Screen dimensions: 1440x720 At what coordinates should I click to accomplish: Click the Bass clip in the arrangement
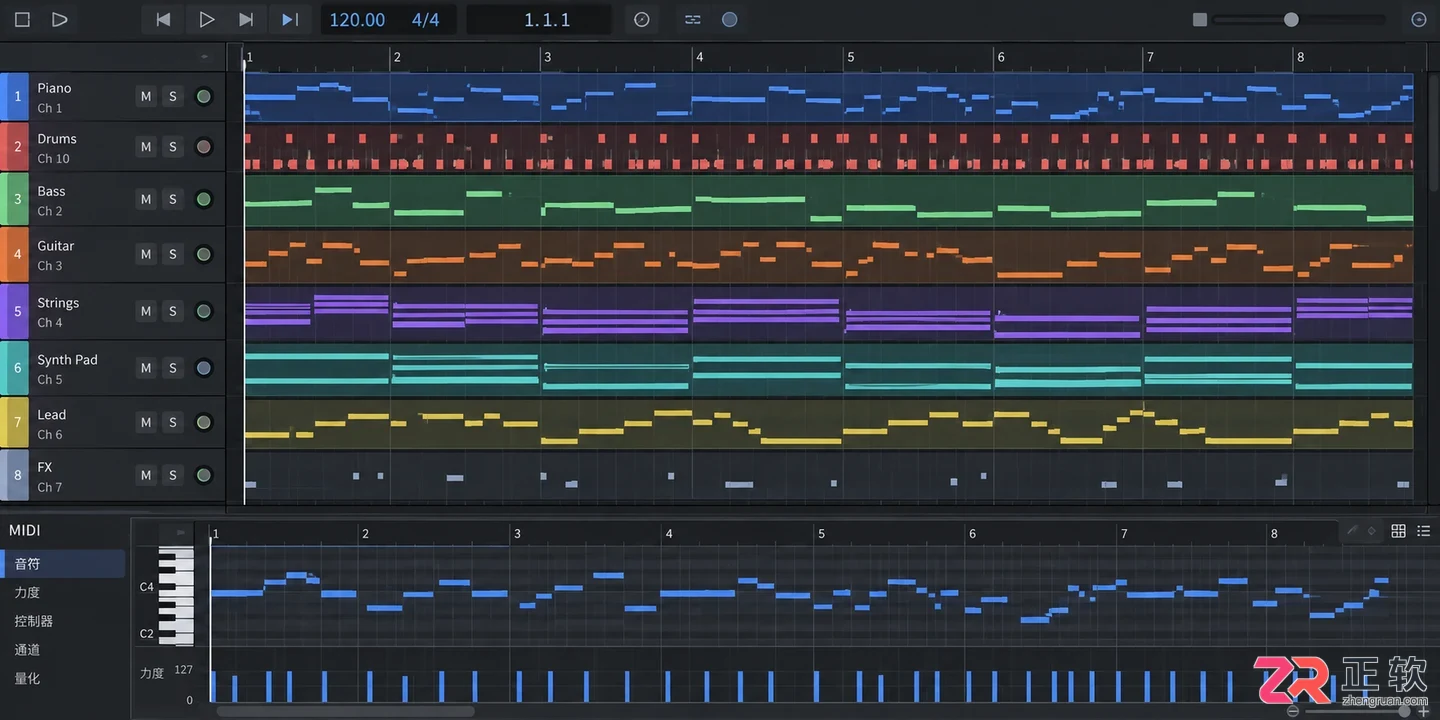[829, 200]
